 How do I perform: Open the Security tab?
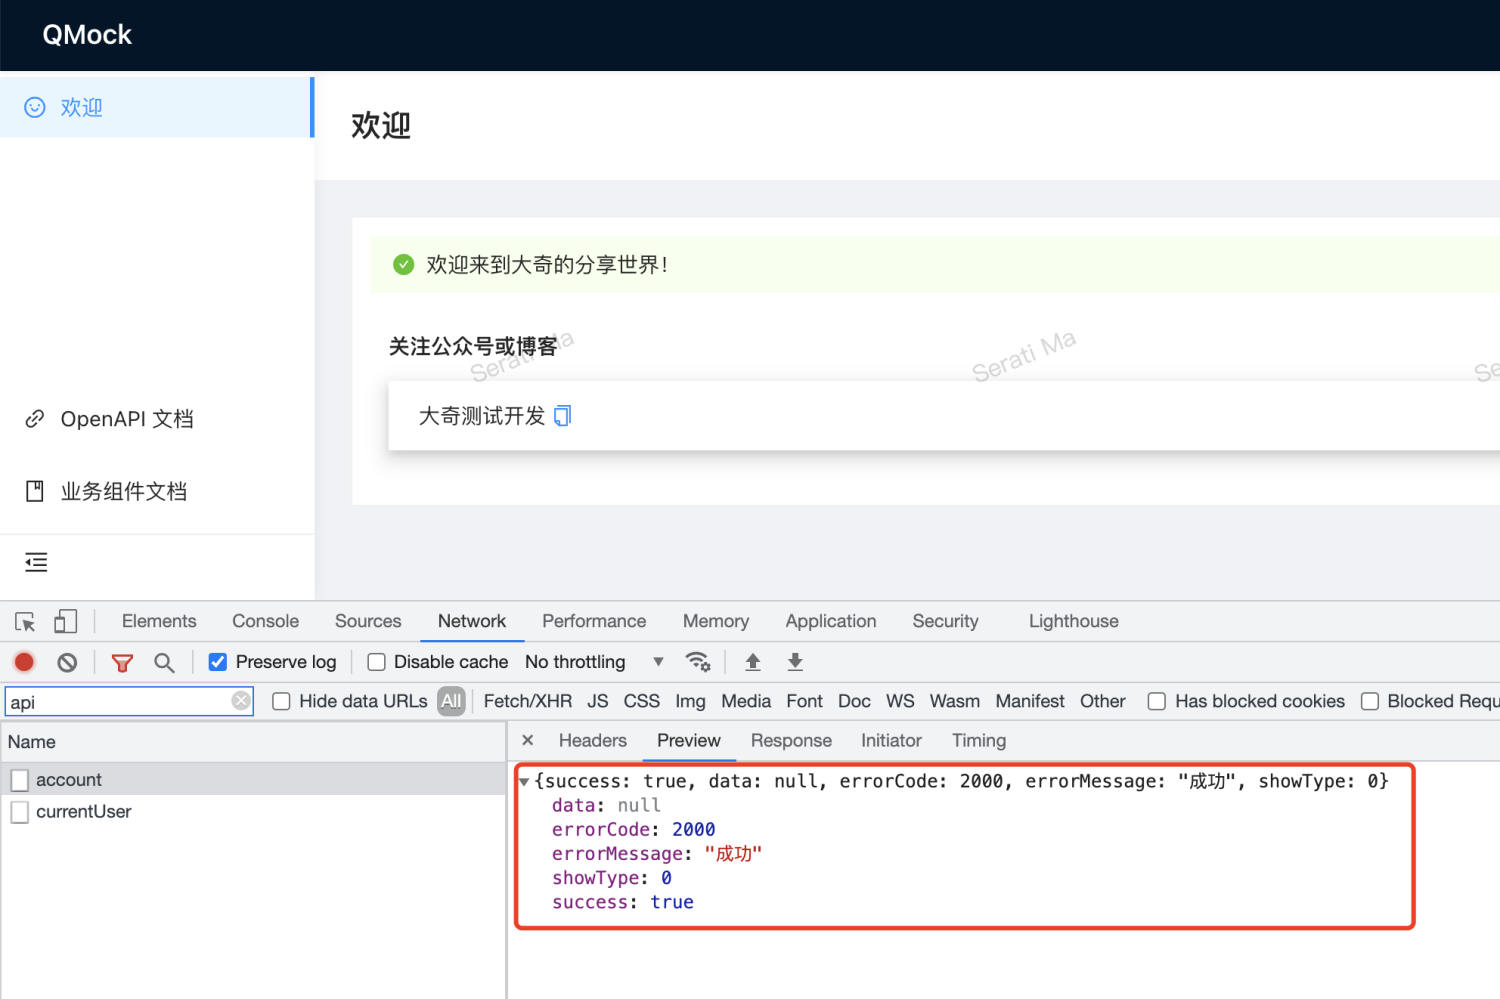tap(945, 621)
